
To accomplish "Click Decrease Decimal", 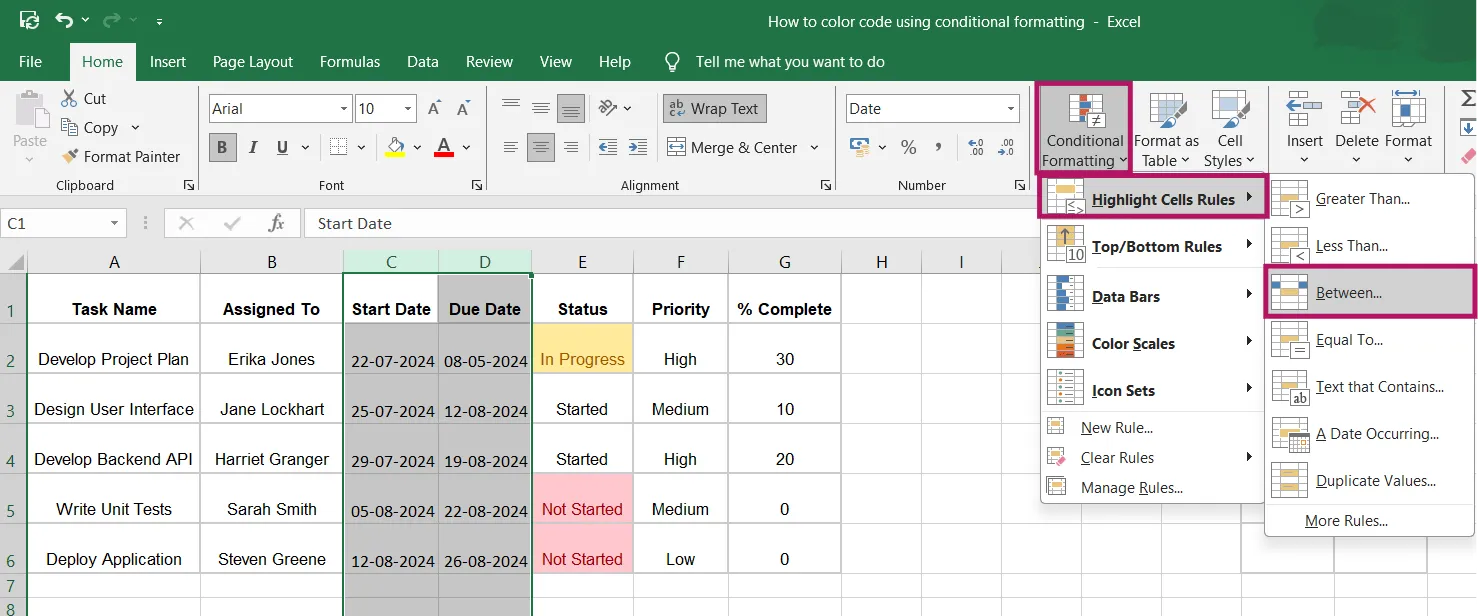I will (1007, 147).
